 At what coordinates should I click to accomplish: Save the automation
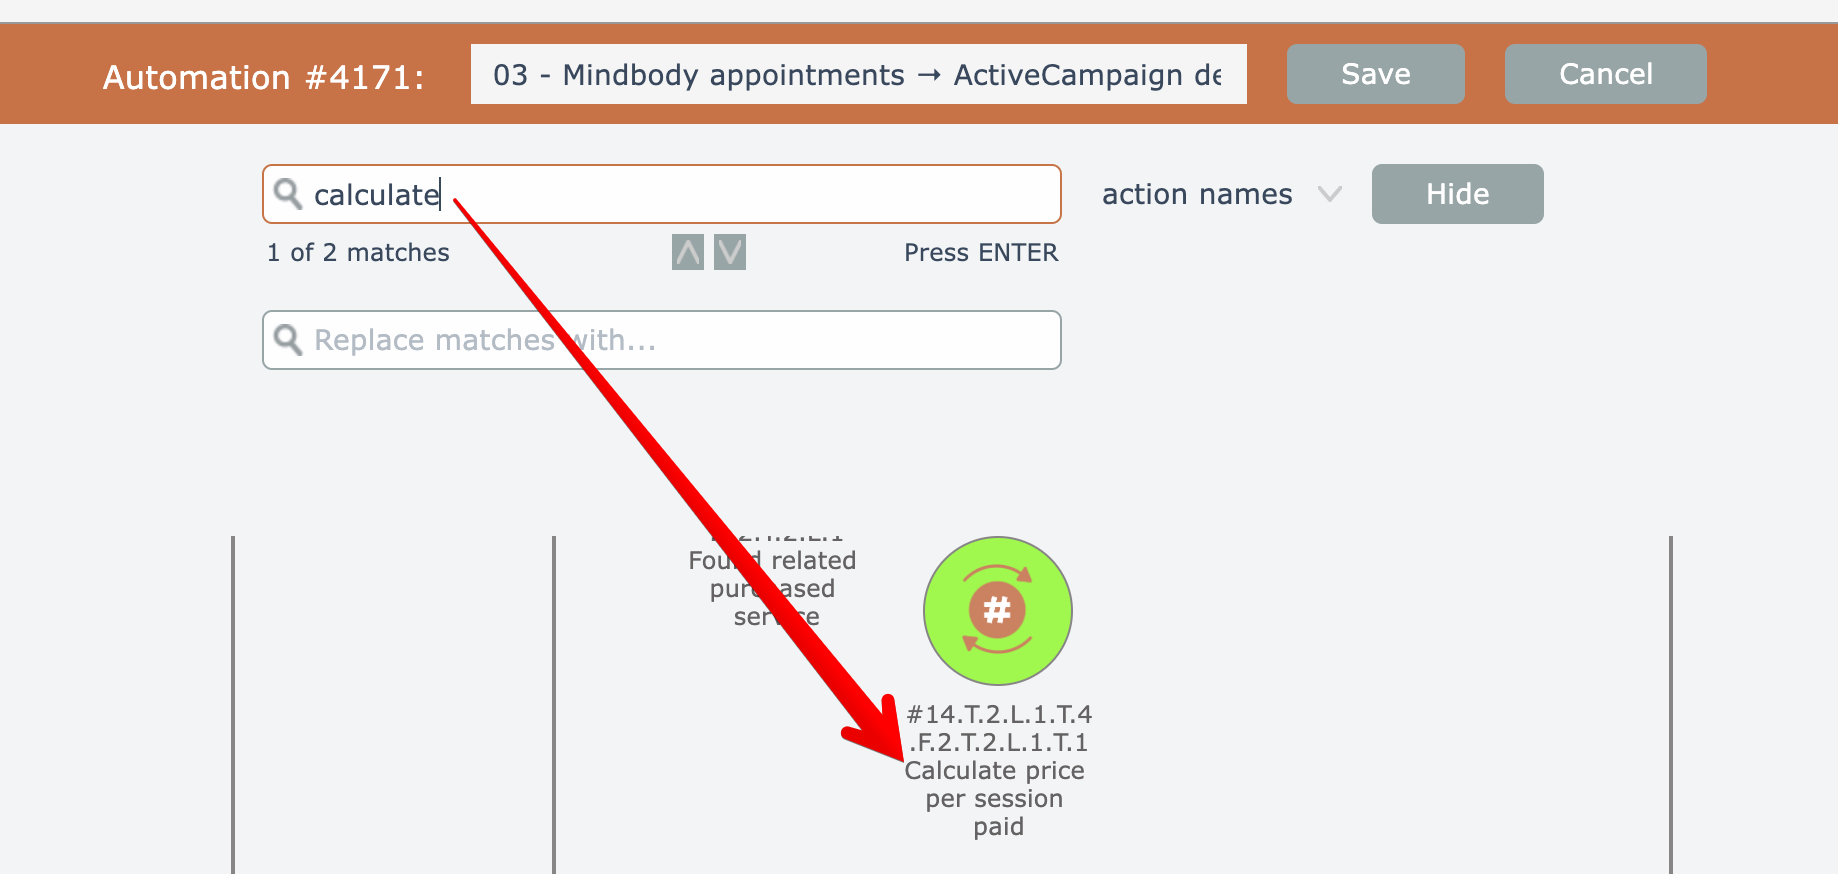coord(1375,74)
